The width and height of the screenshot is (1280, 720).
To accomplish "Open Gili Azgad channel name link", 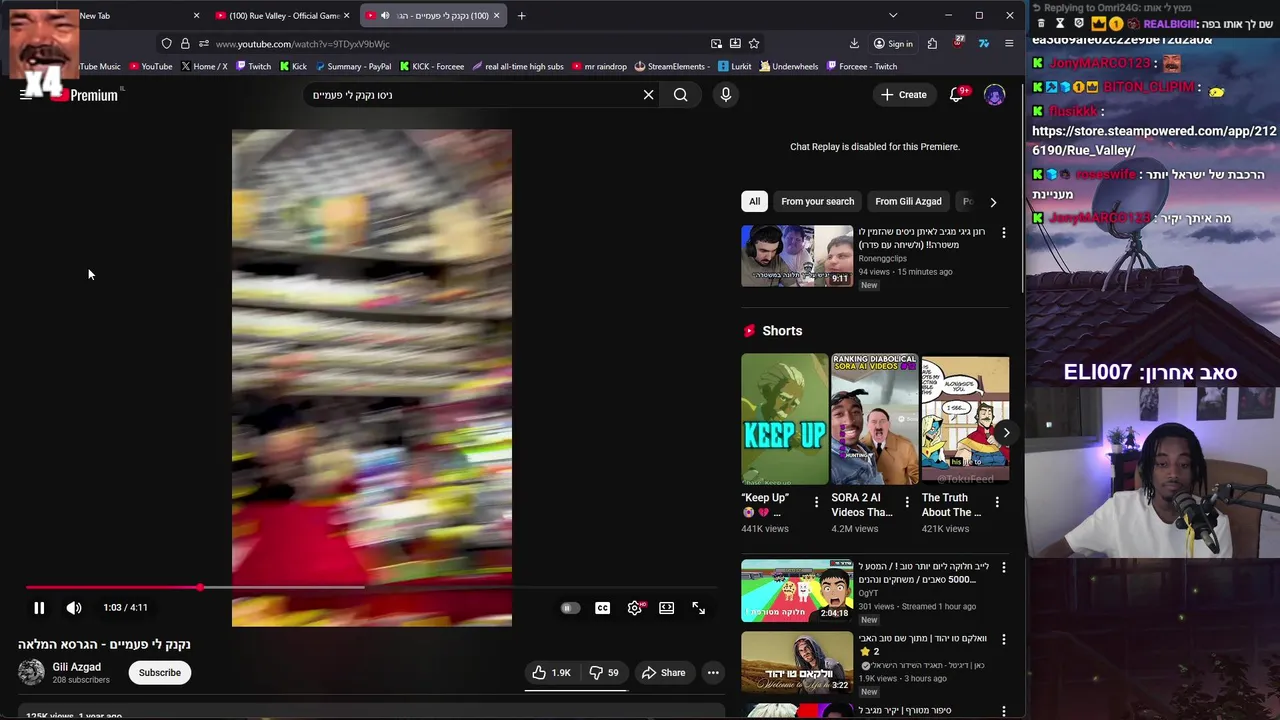I will 77,667.
